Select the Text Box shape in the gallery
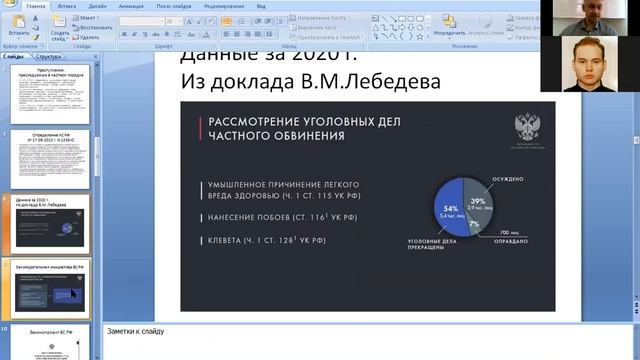This screenshot has width=640, height=360. [375, 18]
